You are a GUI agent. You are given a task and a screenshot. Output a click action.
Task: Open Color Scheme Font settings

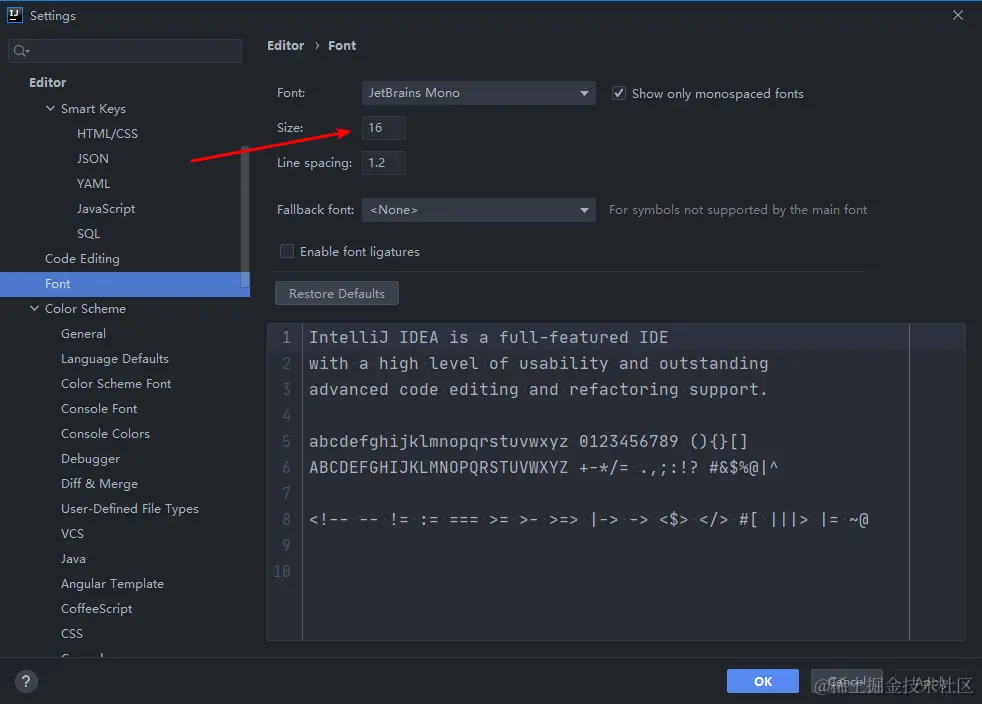click(116, 384)
